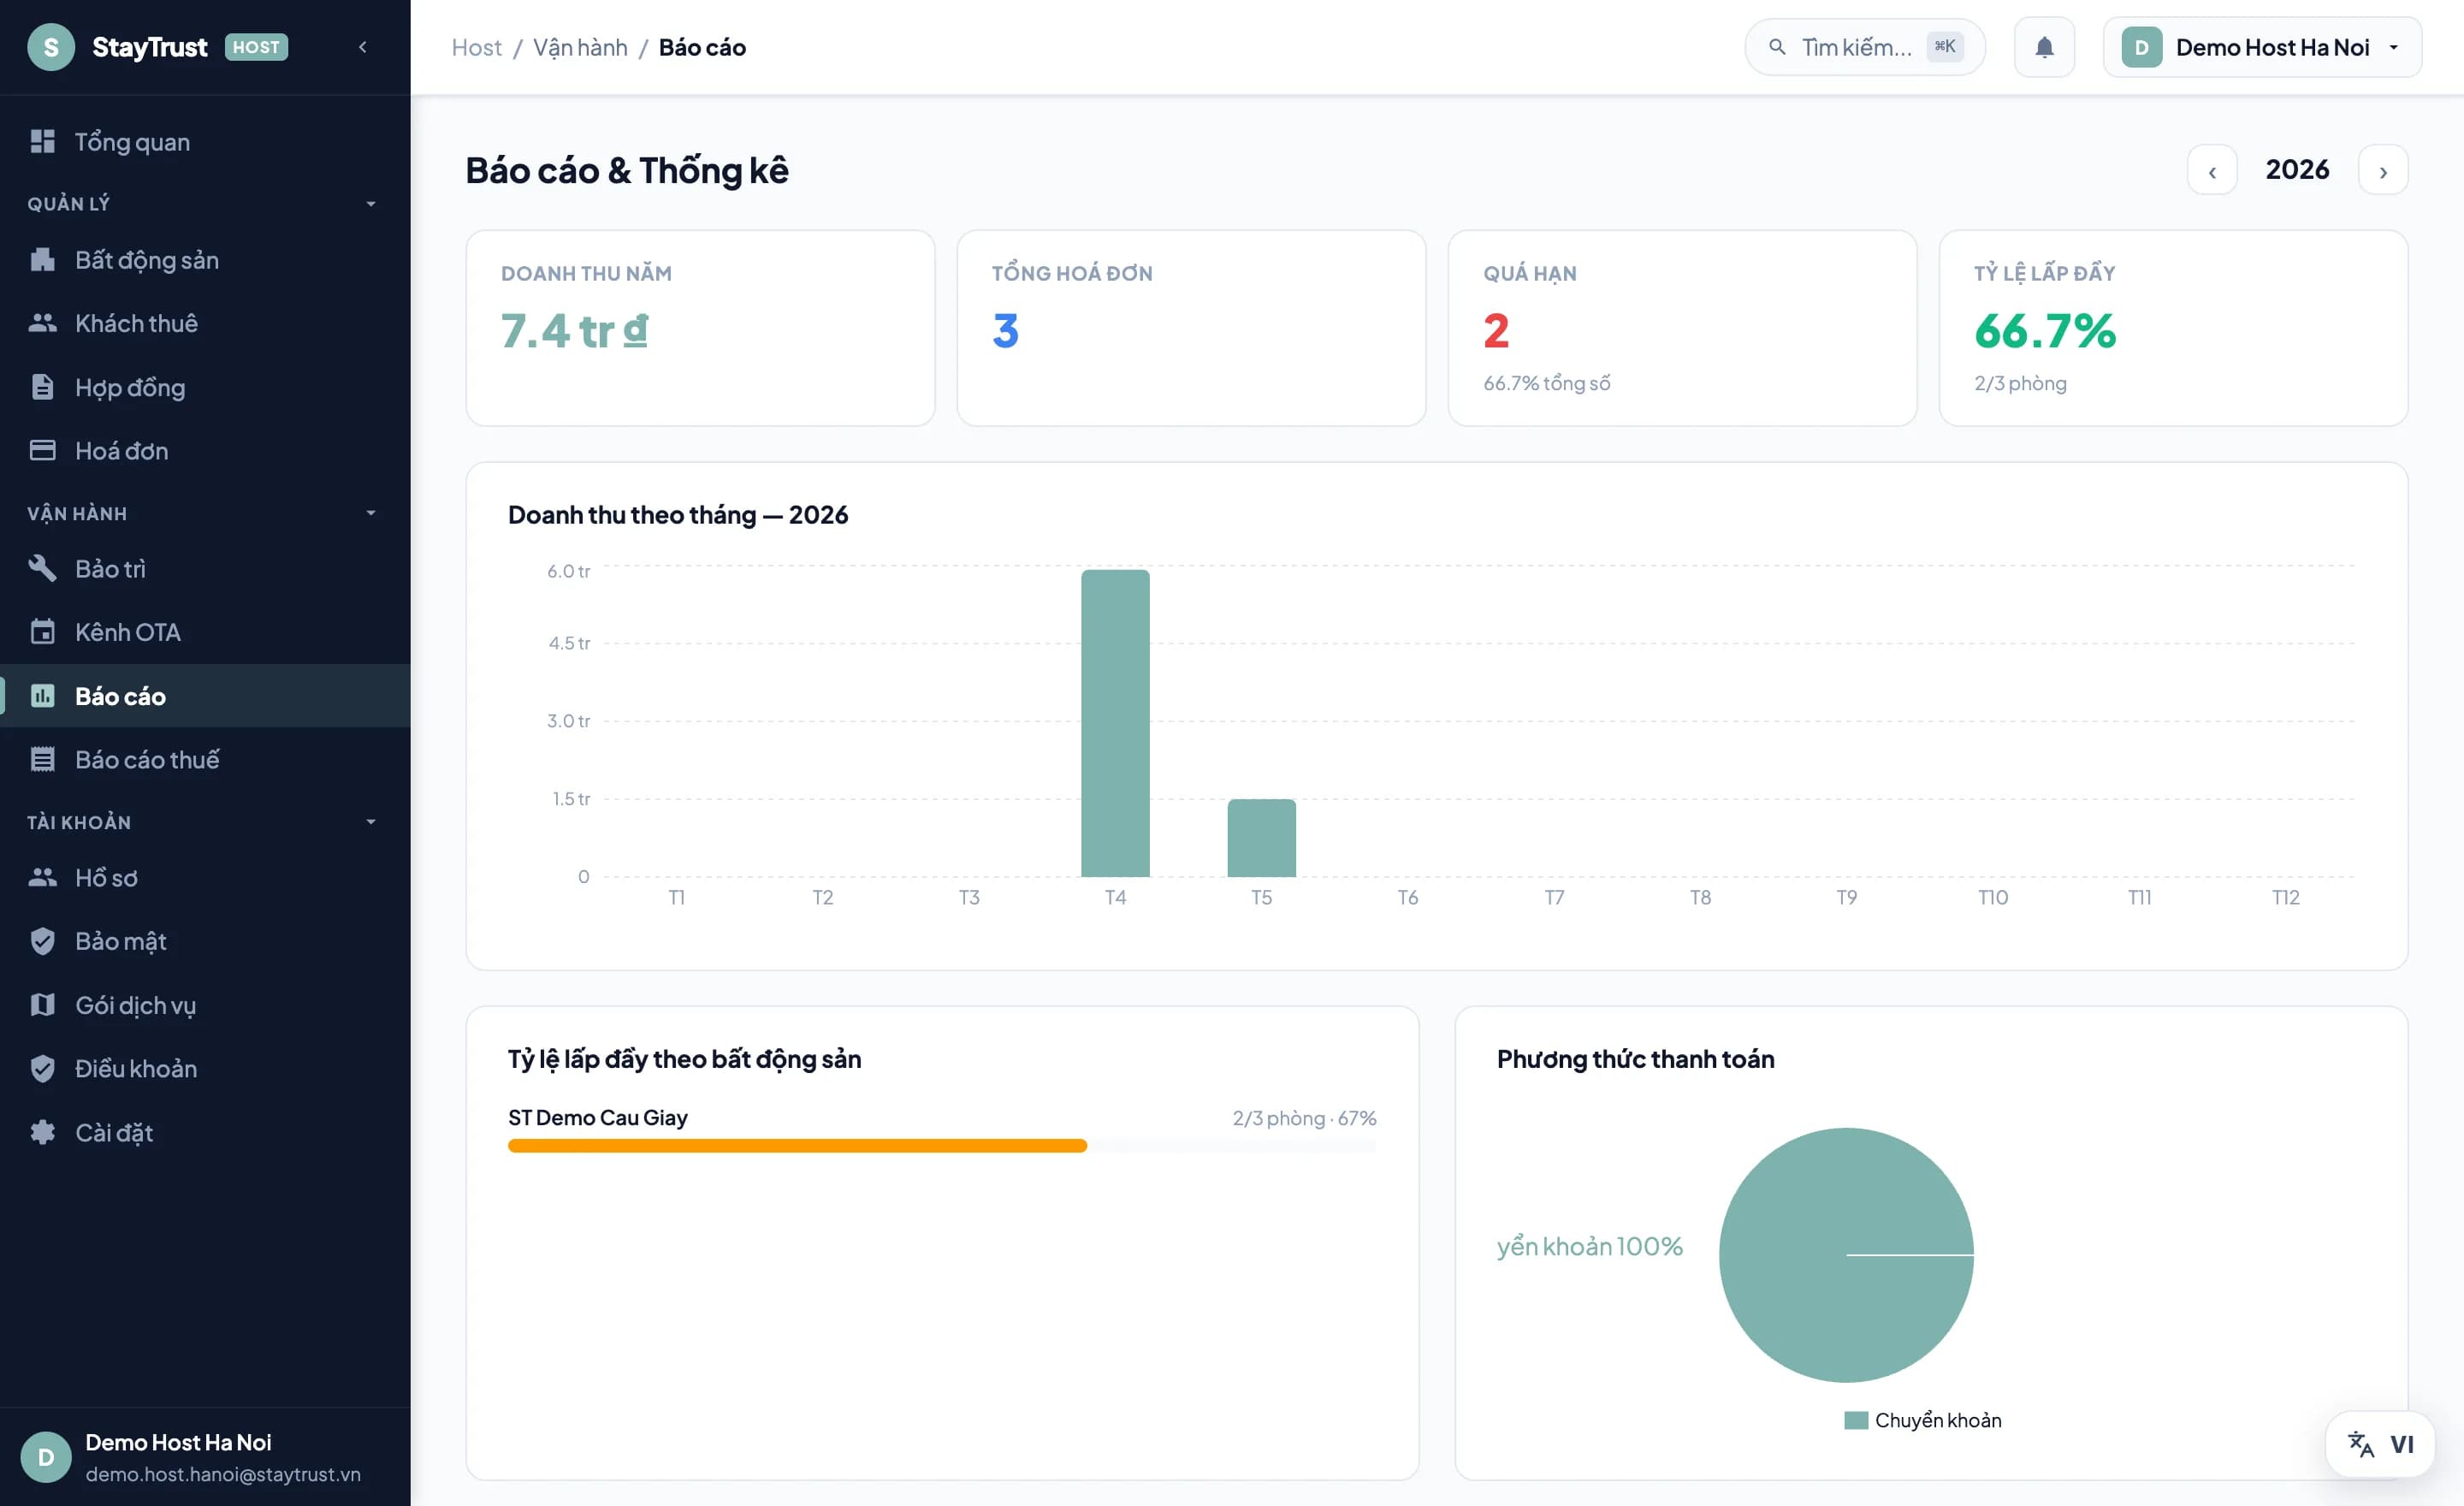Click the T5 revenue bar

click(1261, 838)
